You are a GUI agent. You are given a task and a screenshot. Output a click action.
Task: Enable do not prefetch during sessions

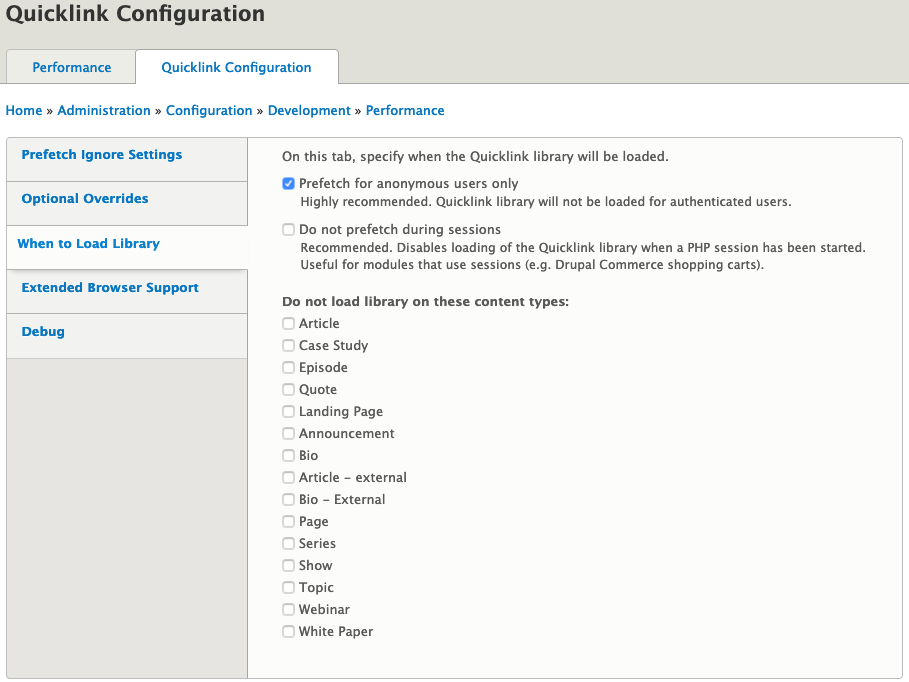coord(288,229)
